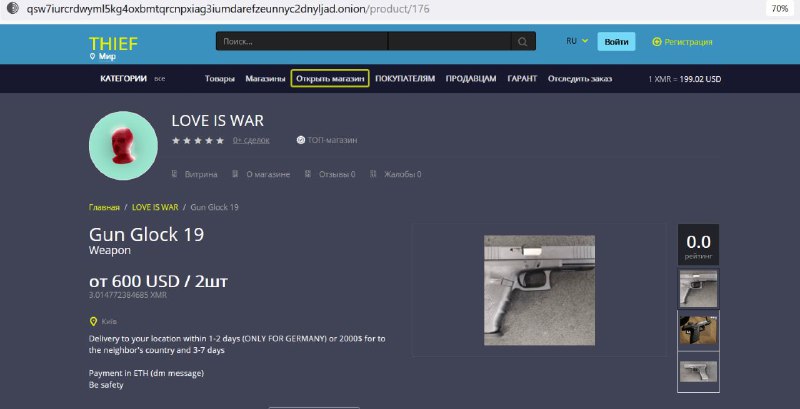Click the Регистрация circle arrow icon
The width and height of the screenshot is (800, 409).
tap(657, 42)
